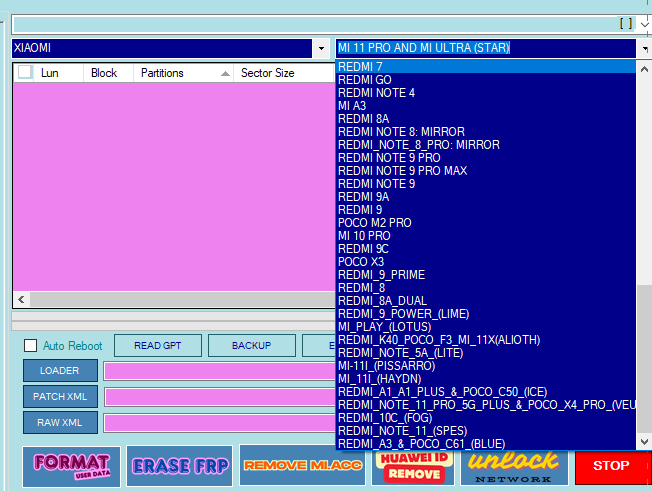Choose MI 10 PRO model

(x=486, y=236)
